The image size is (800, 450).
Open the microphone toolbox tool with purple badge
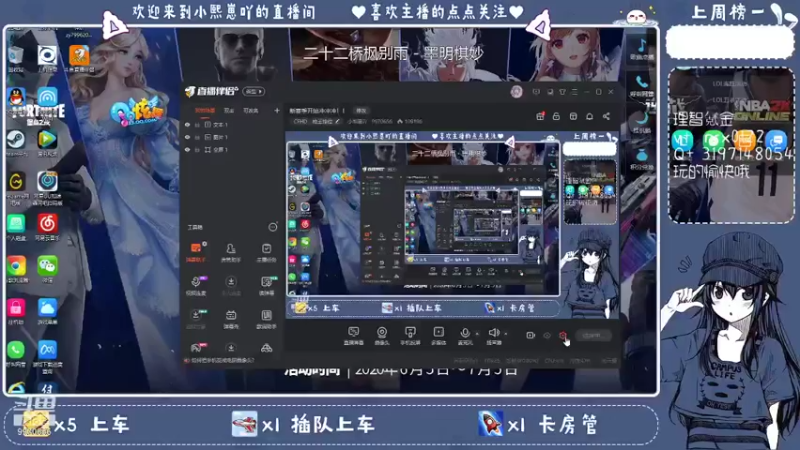click(x=196, y=285)
